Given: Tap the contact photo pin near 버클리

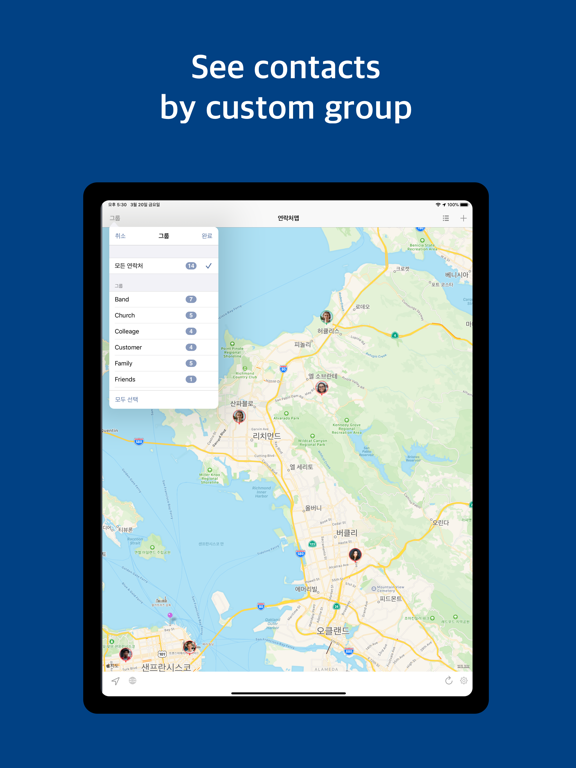Looking at the screenshot, I should pos(355,555).
